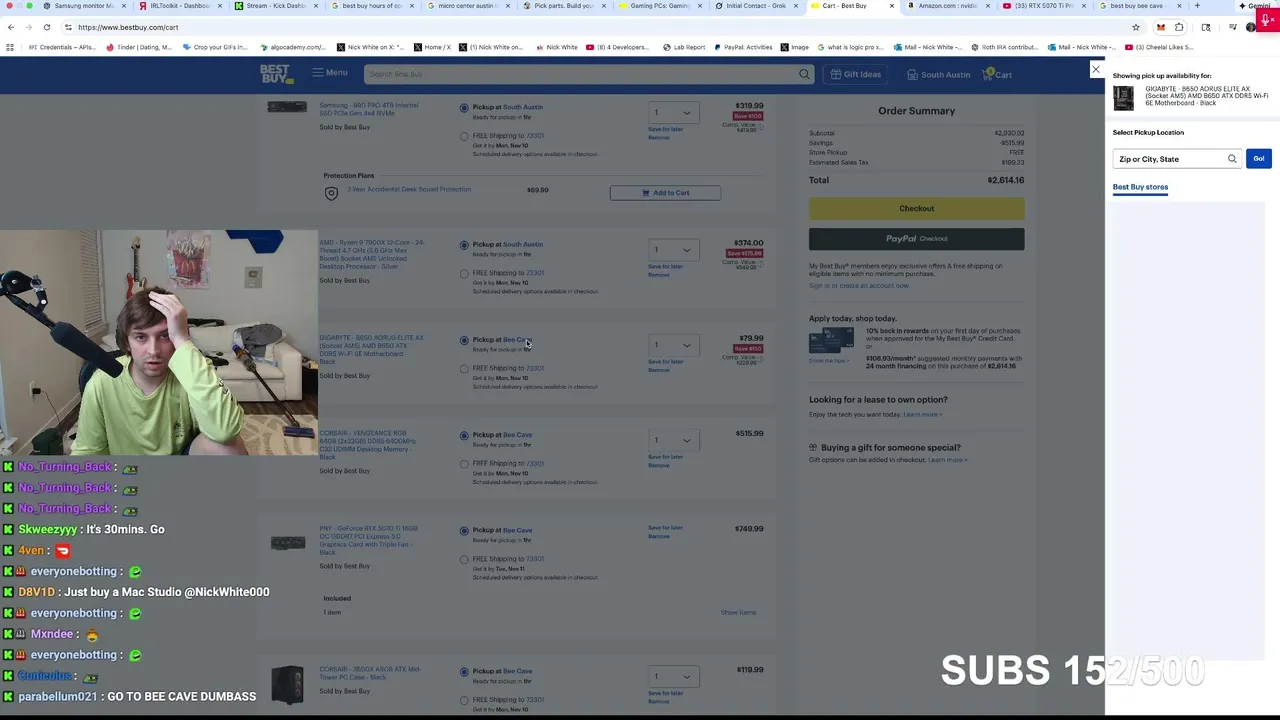Select FREE Shipping for Gigabyte motherboard
Image resolution: width=1280 pixels, height=720 pixels.
coord(464,369)
